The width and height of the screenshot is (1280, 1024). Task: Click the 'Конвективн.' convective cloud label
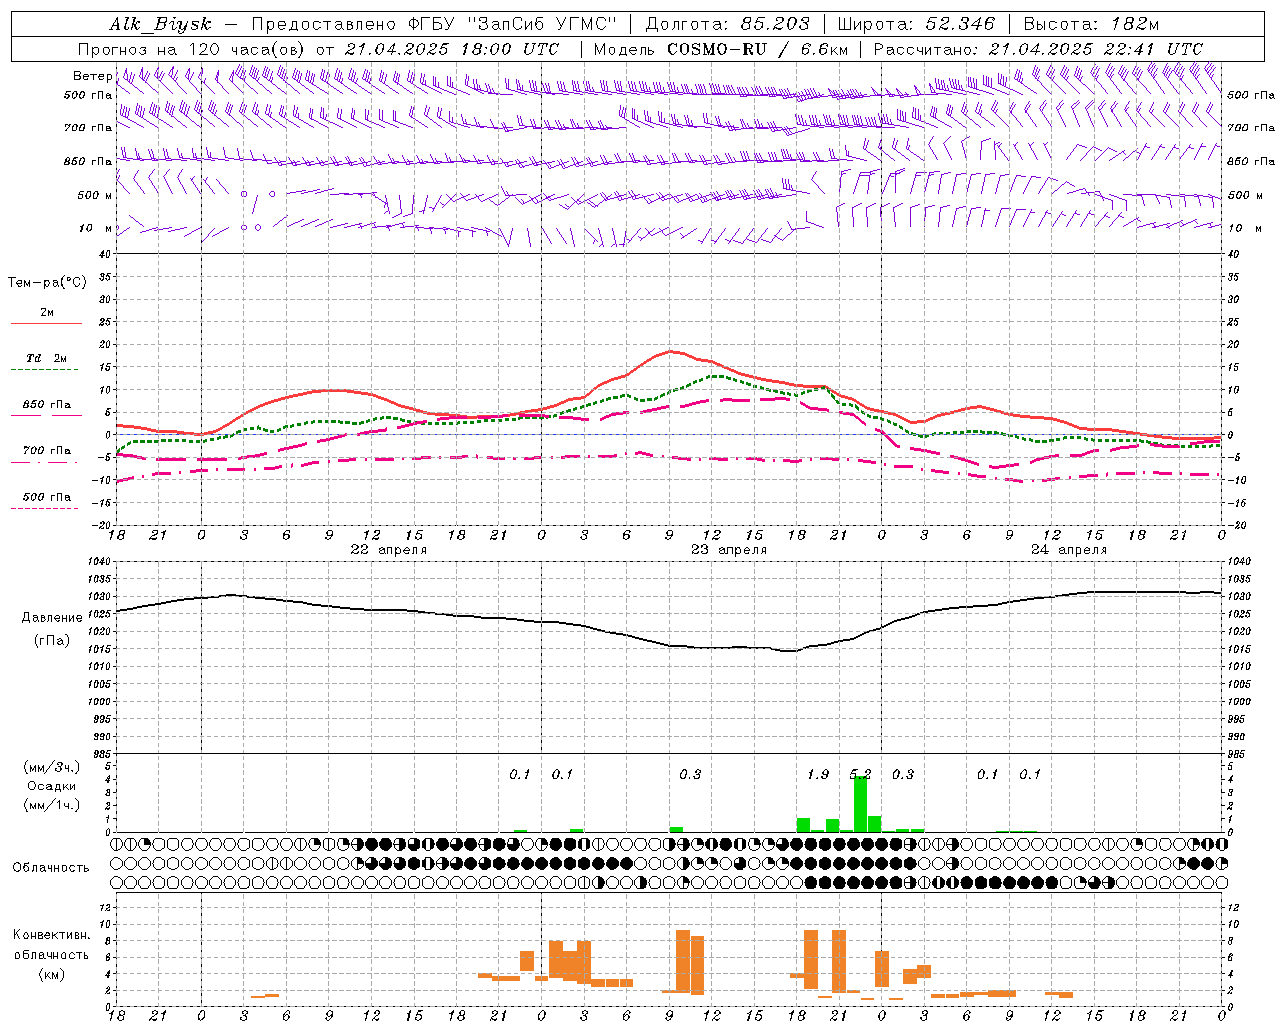[51, 935]
